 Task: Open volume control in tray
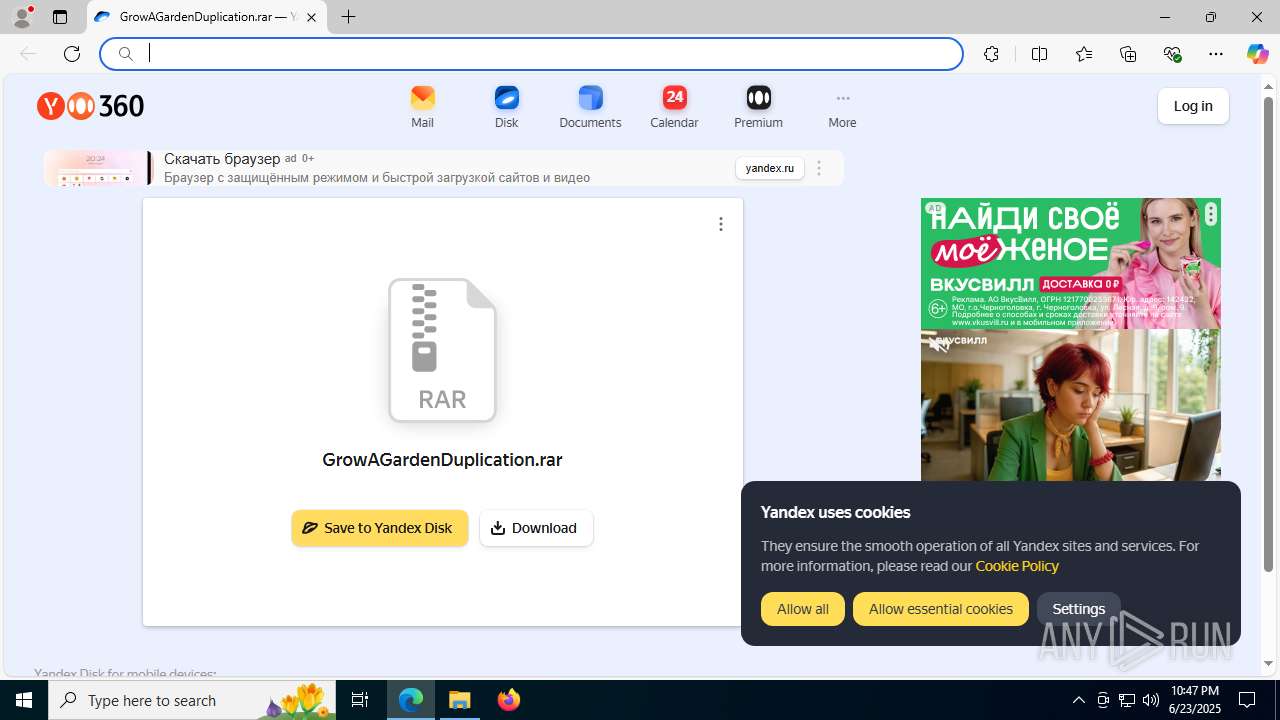tap(1151, 700)
